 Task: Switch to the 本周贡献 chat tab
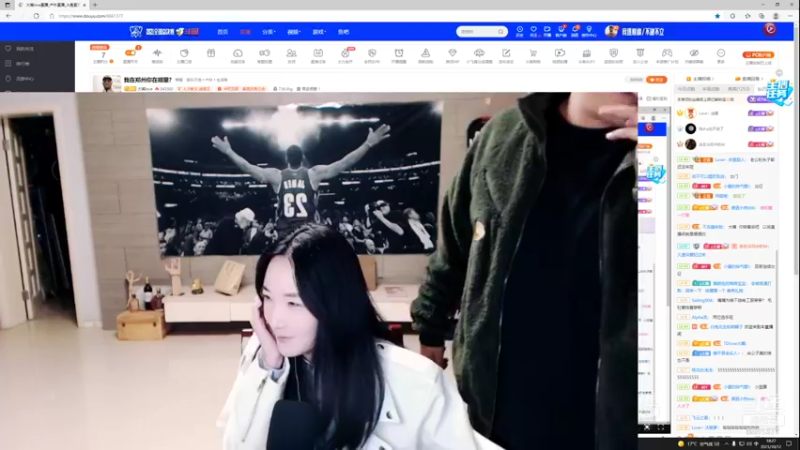711,89
